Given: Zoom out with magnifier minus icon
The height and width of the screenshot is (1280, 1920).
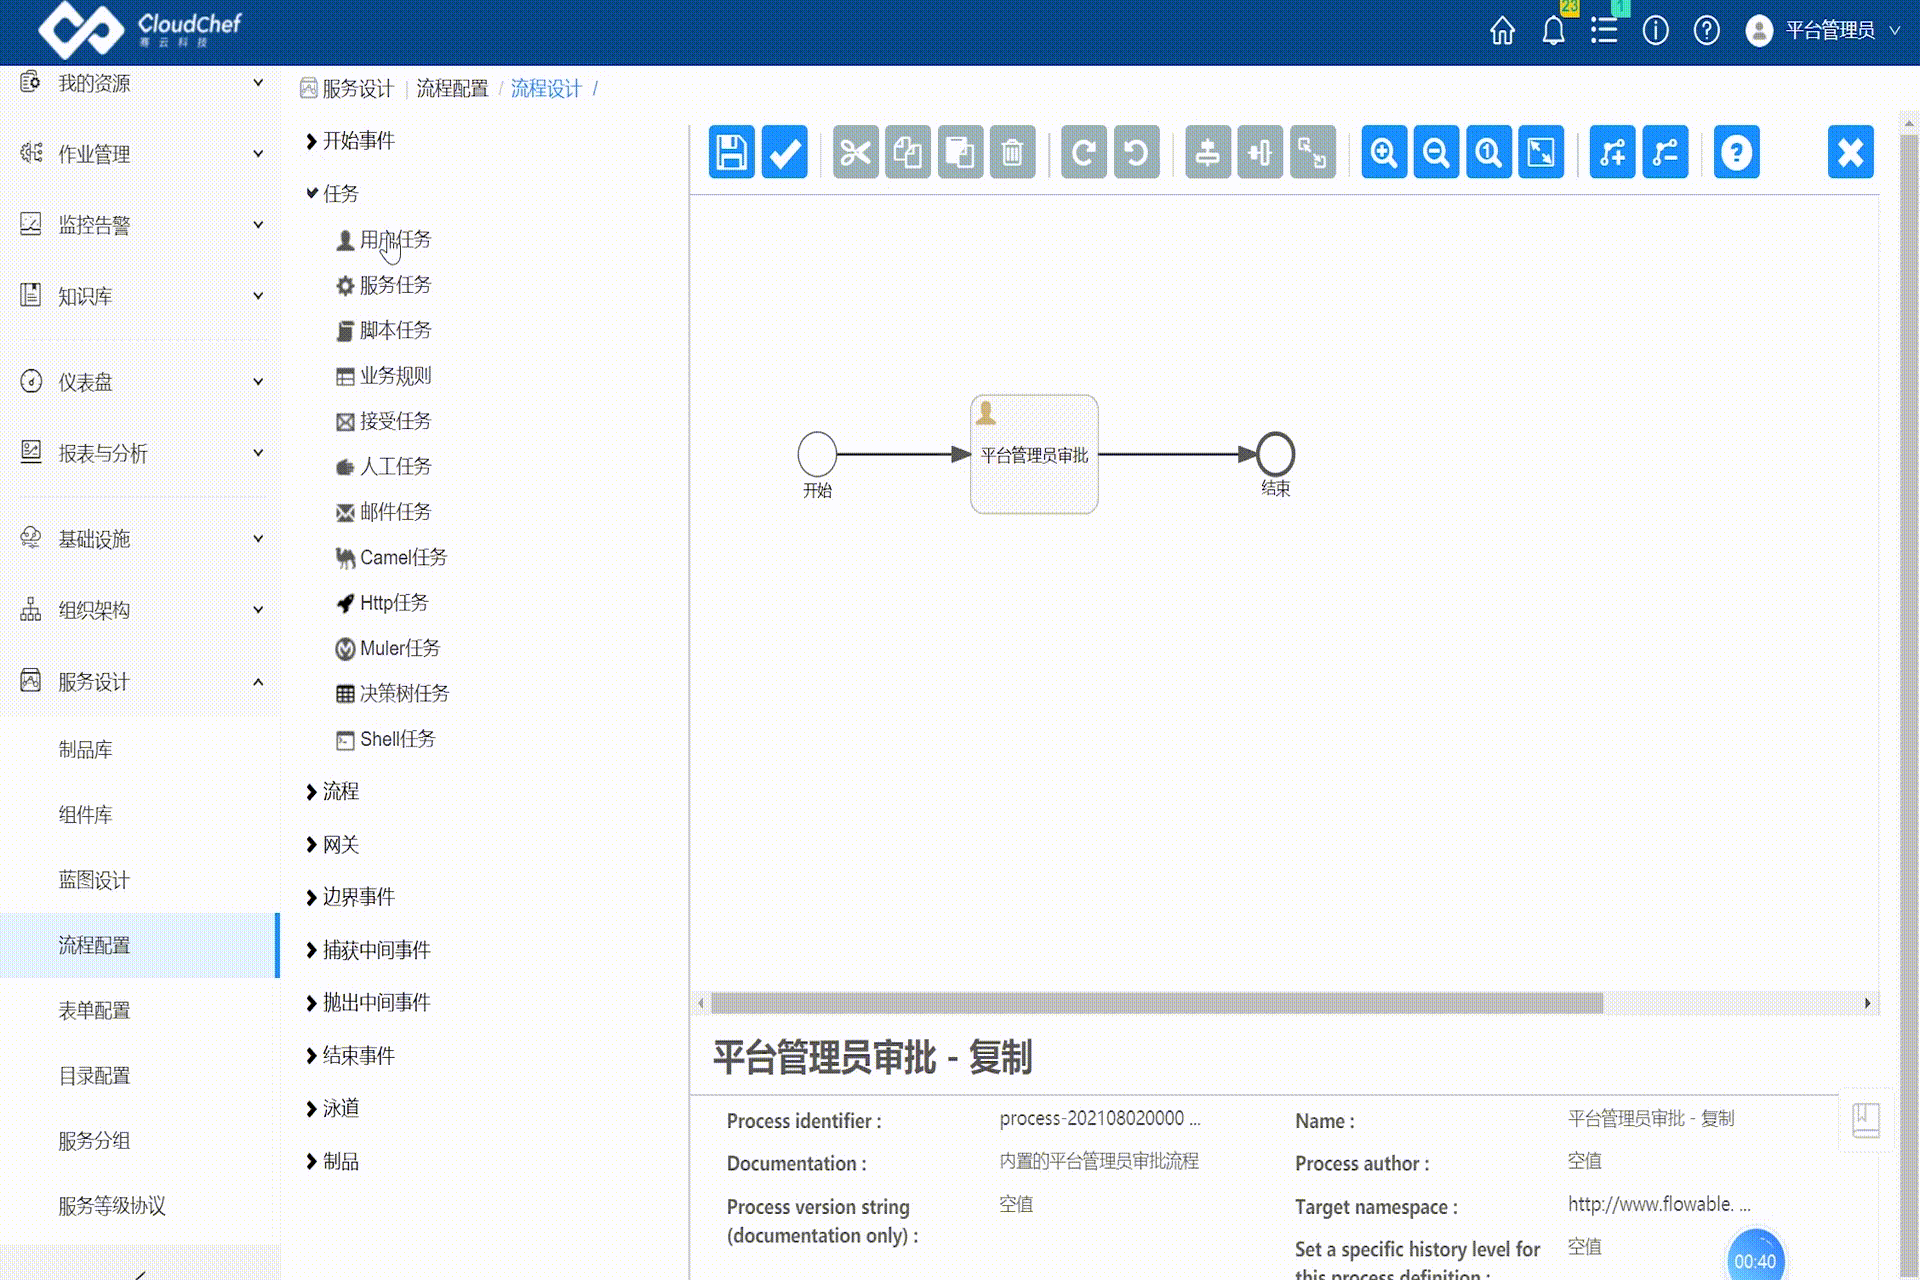Looking at the screenshot, I should pyautogui.click(x=1436, y=153).
